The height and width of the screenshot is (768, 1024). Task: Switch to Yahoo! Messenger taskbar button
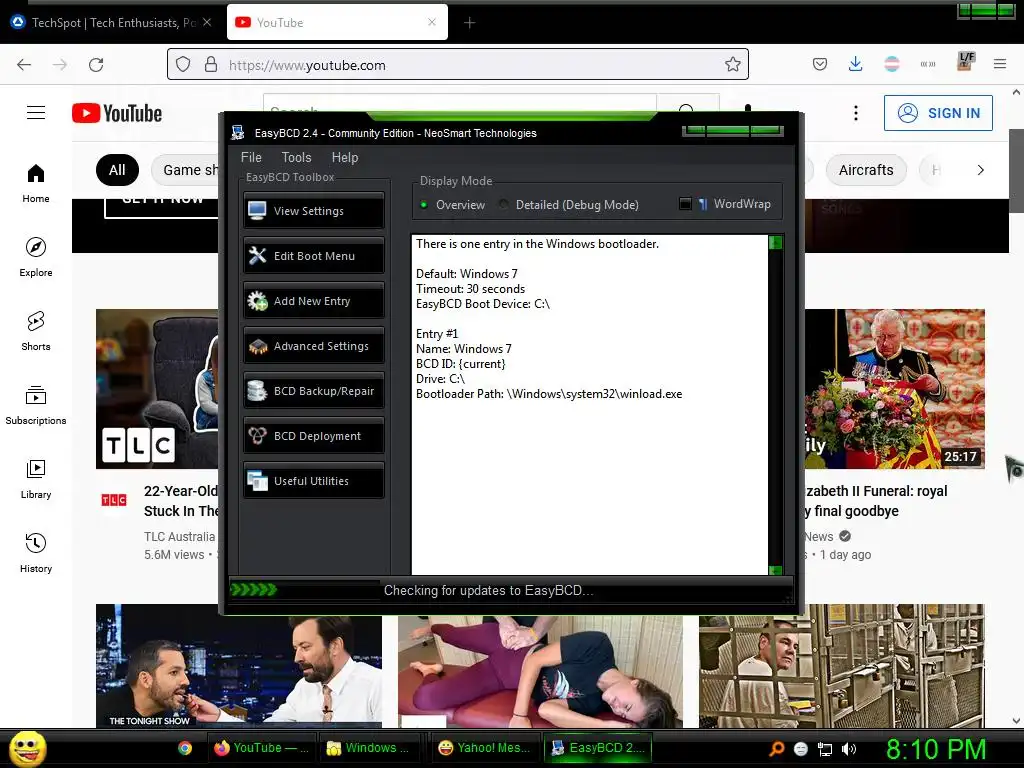(x=487, y=748)
